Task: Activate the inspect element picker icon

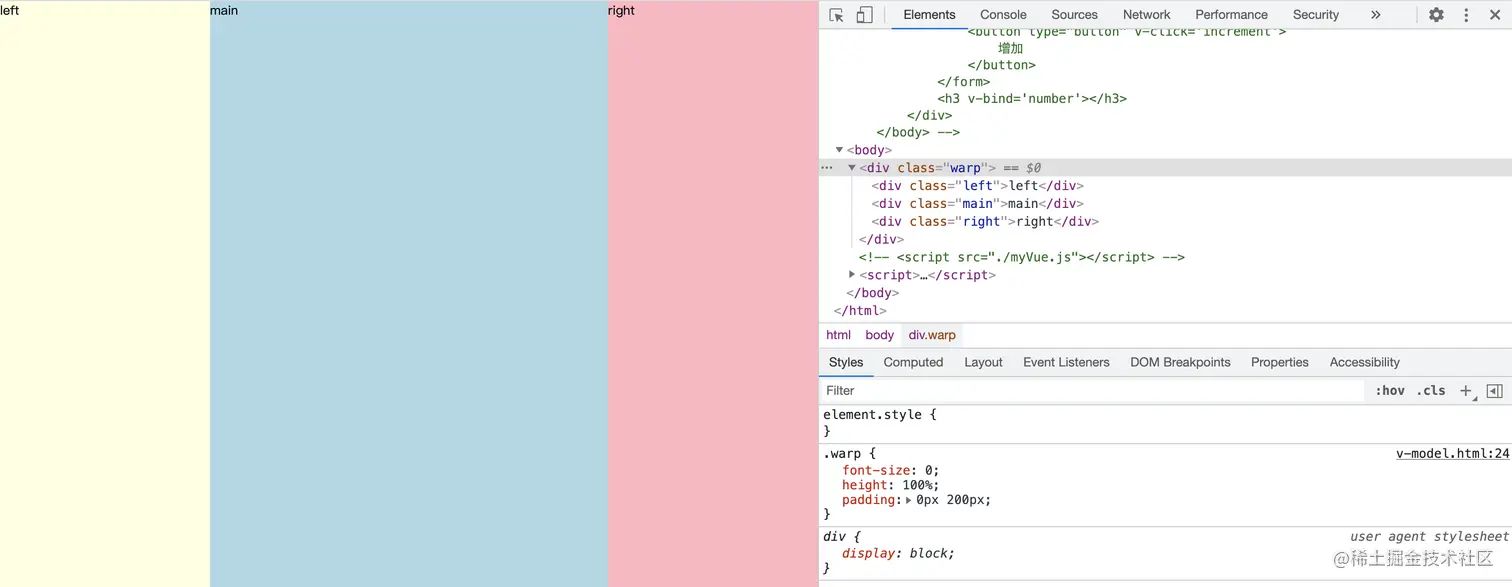Action: coord(837,15)
